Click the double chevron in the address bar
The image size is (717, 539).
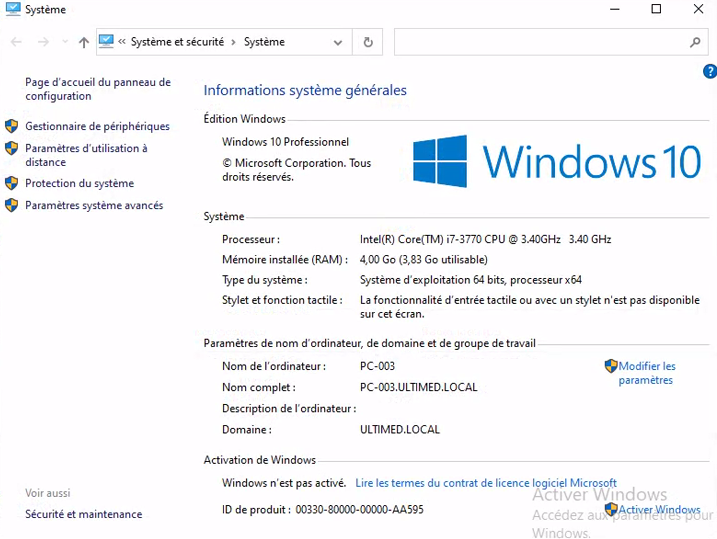click(122, 42)
